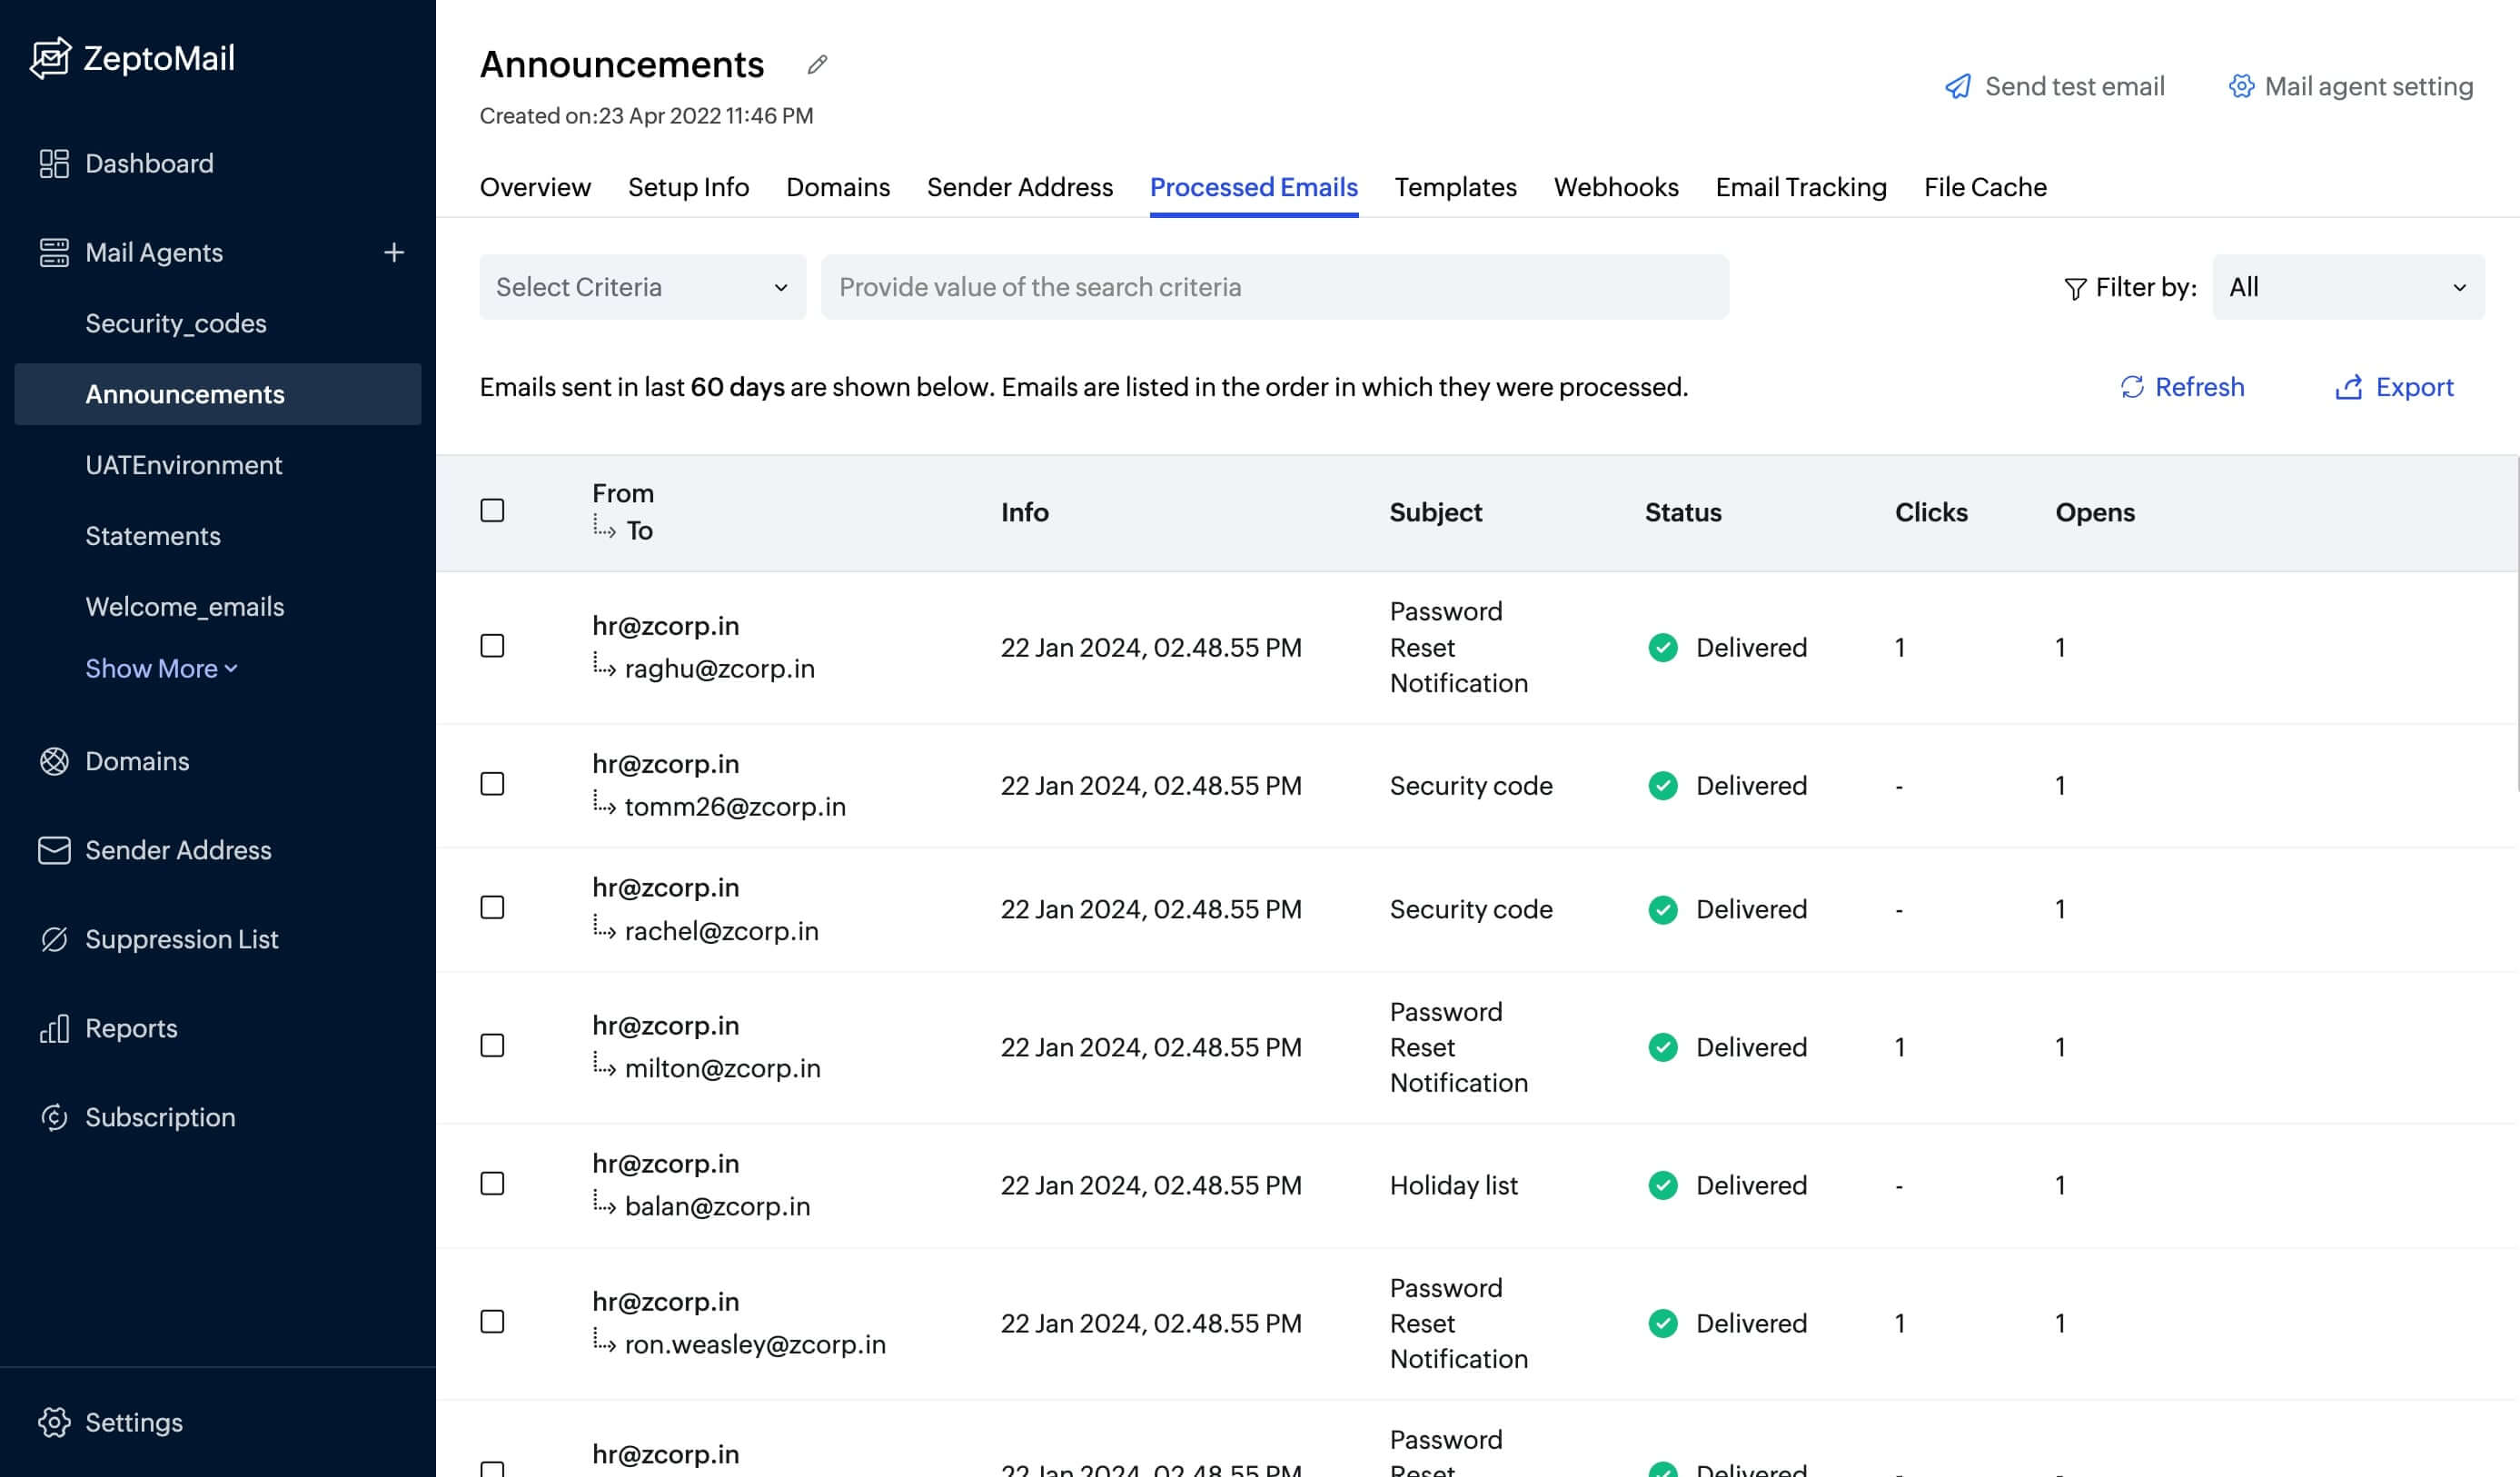Tick the select-all checkbox in table header

tap(492, 511)
